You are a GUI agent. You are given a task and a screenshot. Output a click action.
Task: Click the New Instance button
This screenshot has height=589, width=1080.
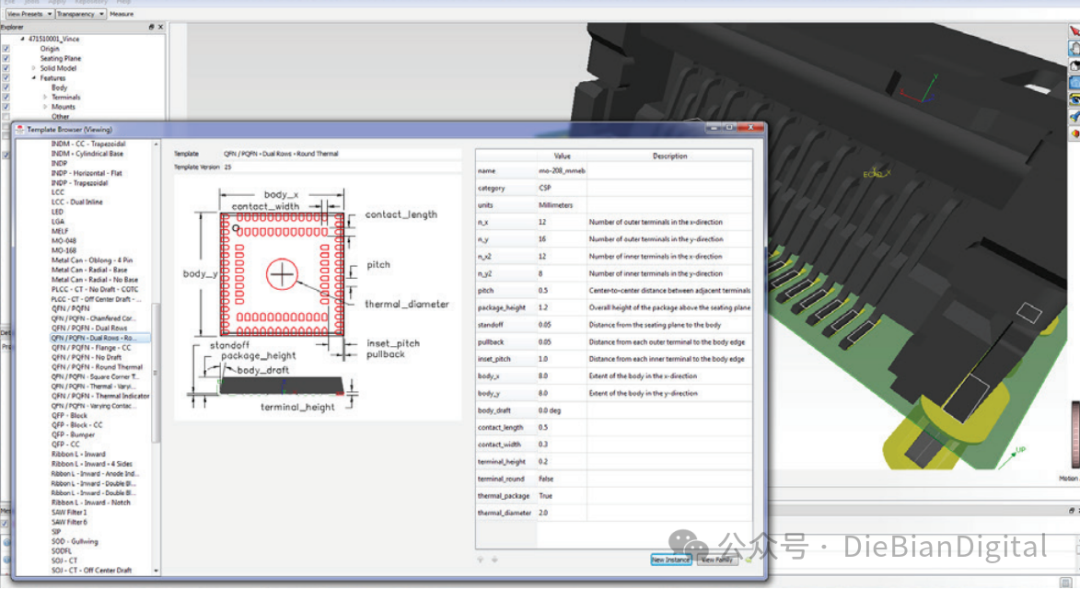click(671, 560)
